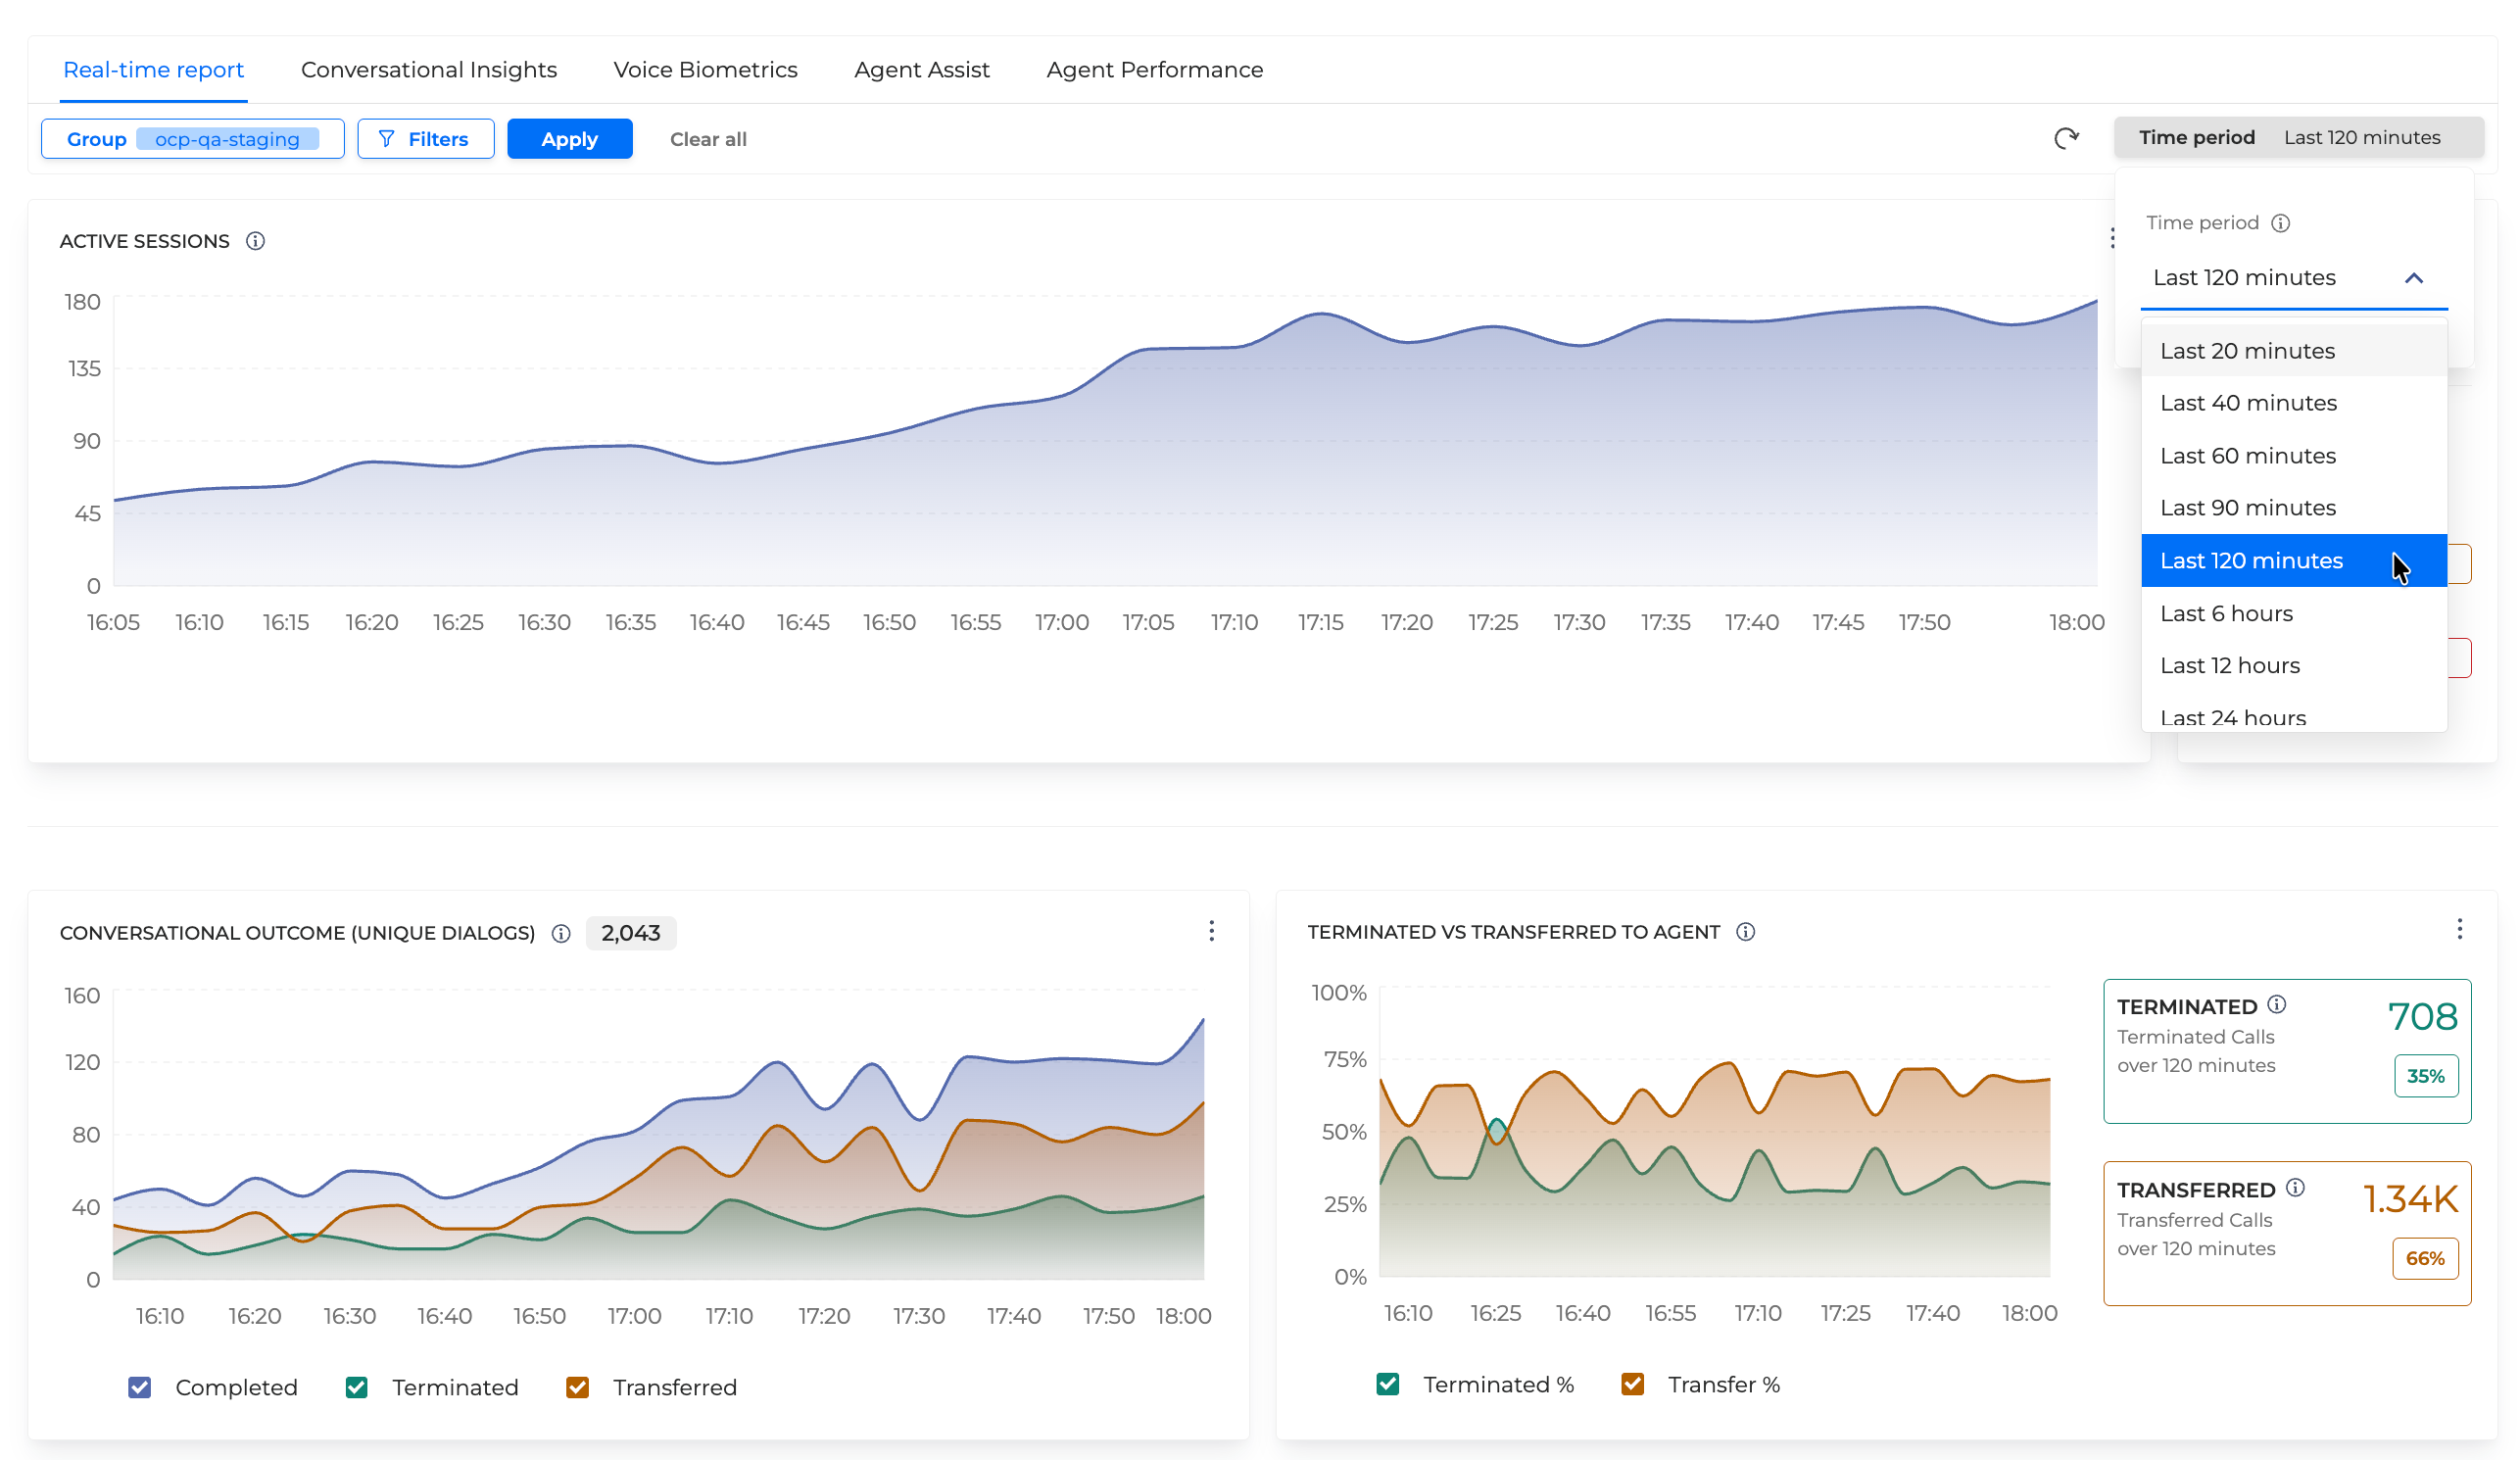Image resolution: width=2520 pixels, height=1460 pixels.
Task: Open the Conversational Outcome three-dot menu
Action: click(1211, 931)
